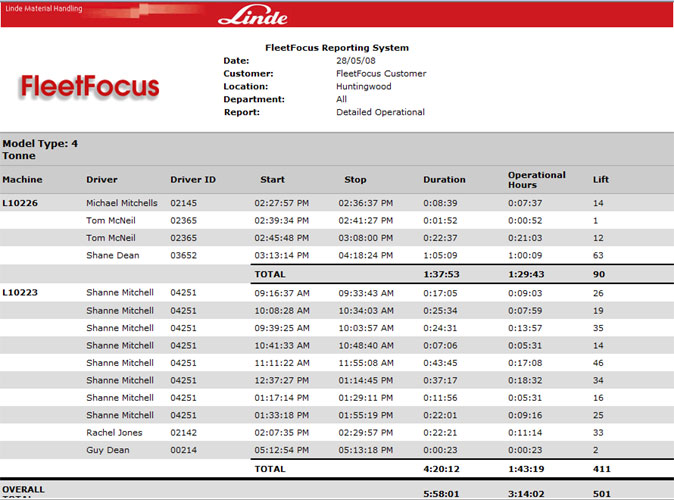The image size is (674, 500).
Task: Click the Driver column header
Action: coord(101,180)
